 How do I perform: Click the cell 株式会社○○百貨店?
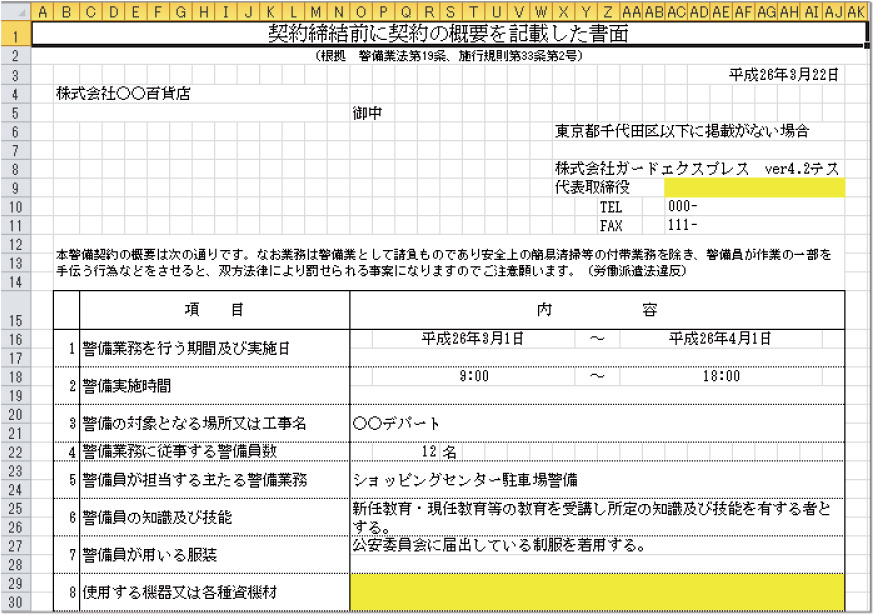123,94
